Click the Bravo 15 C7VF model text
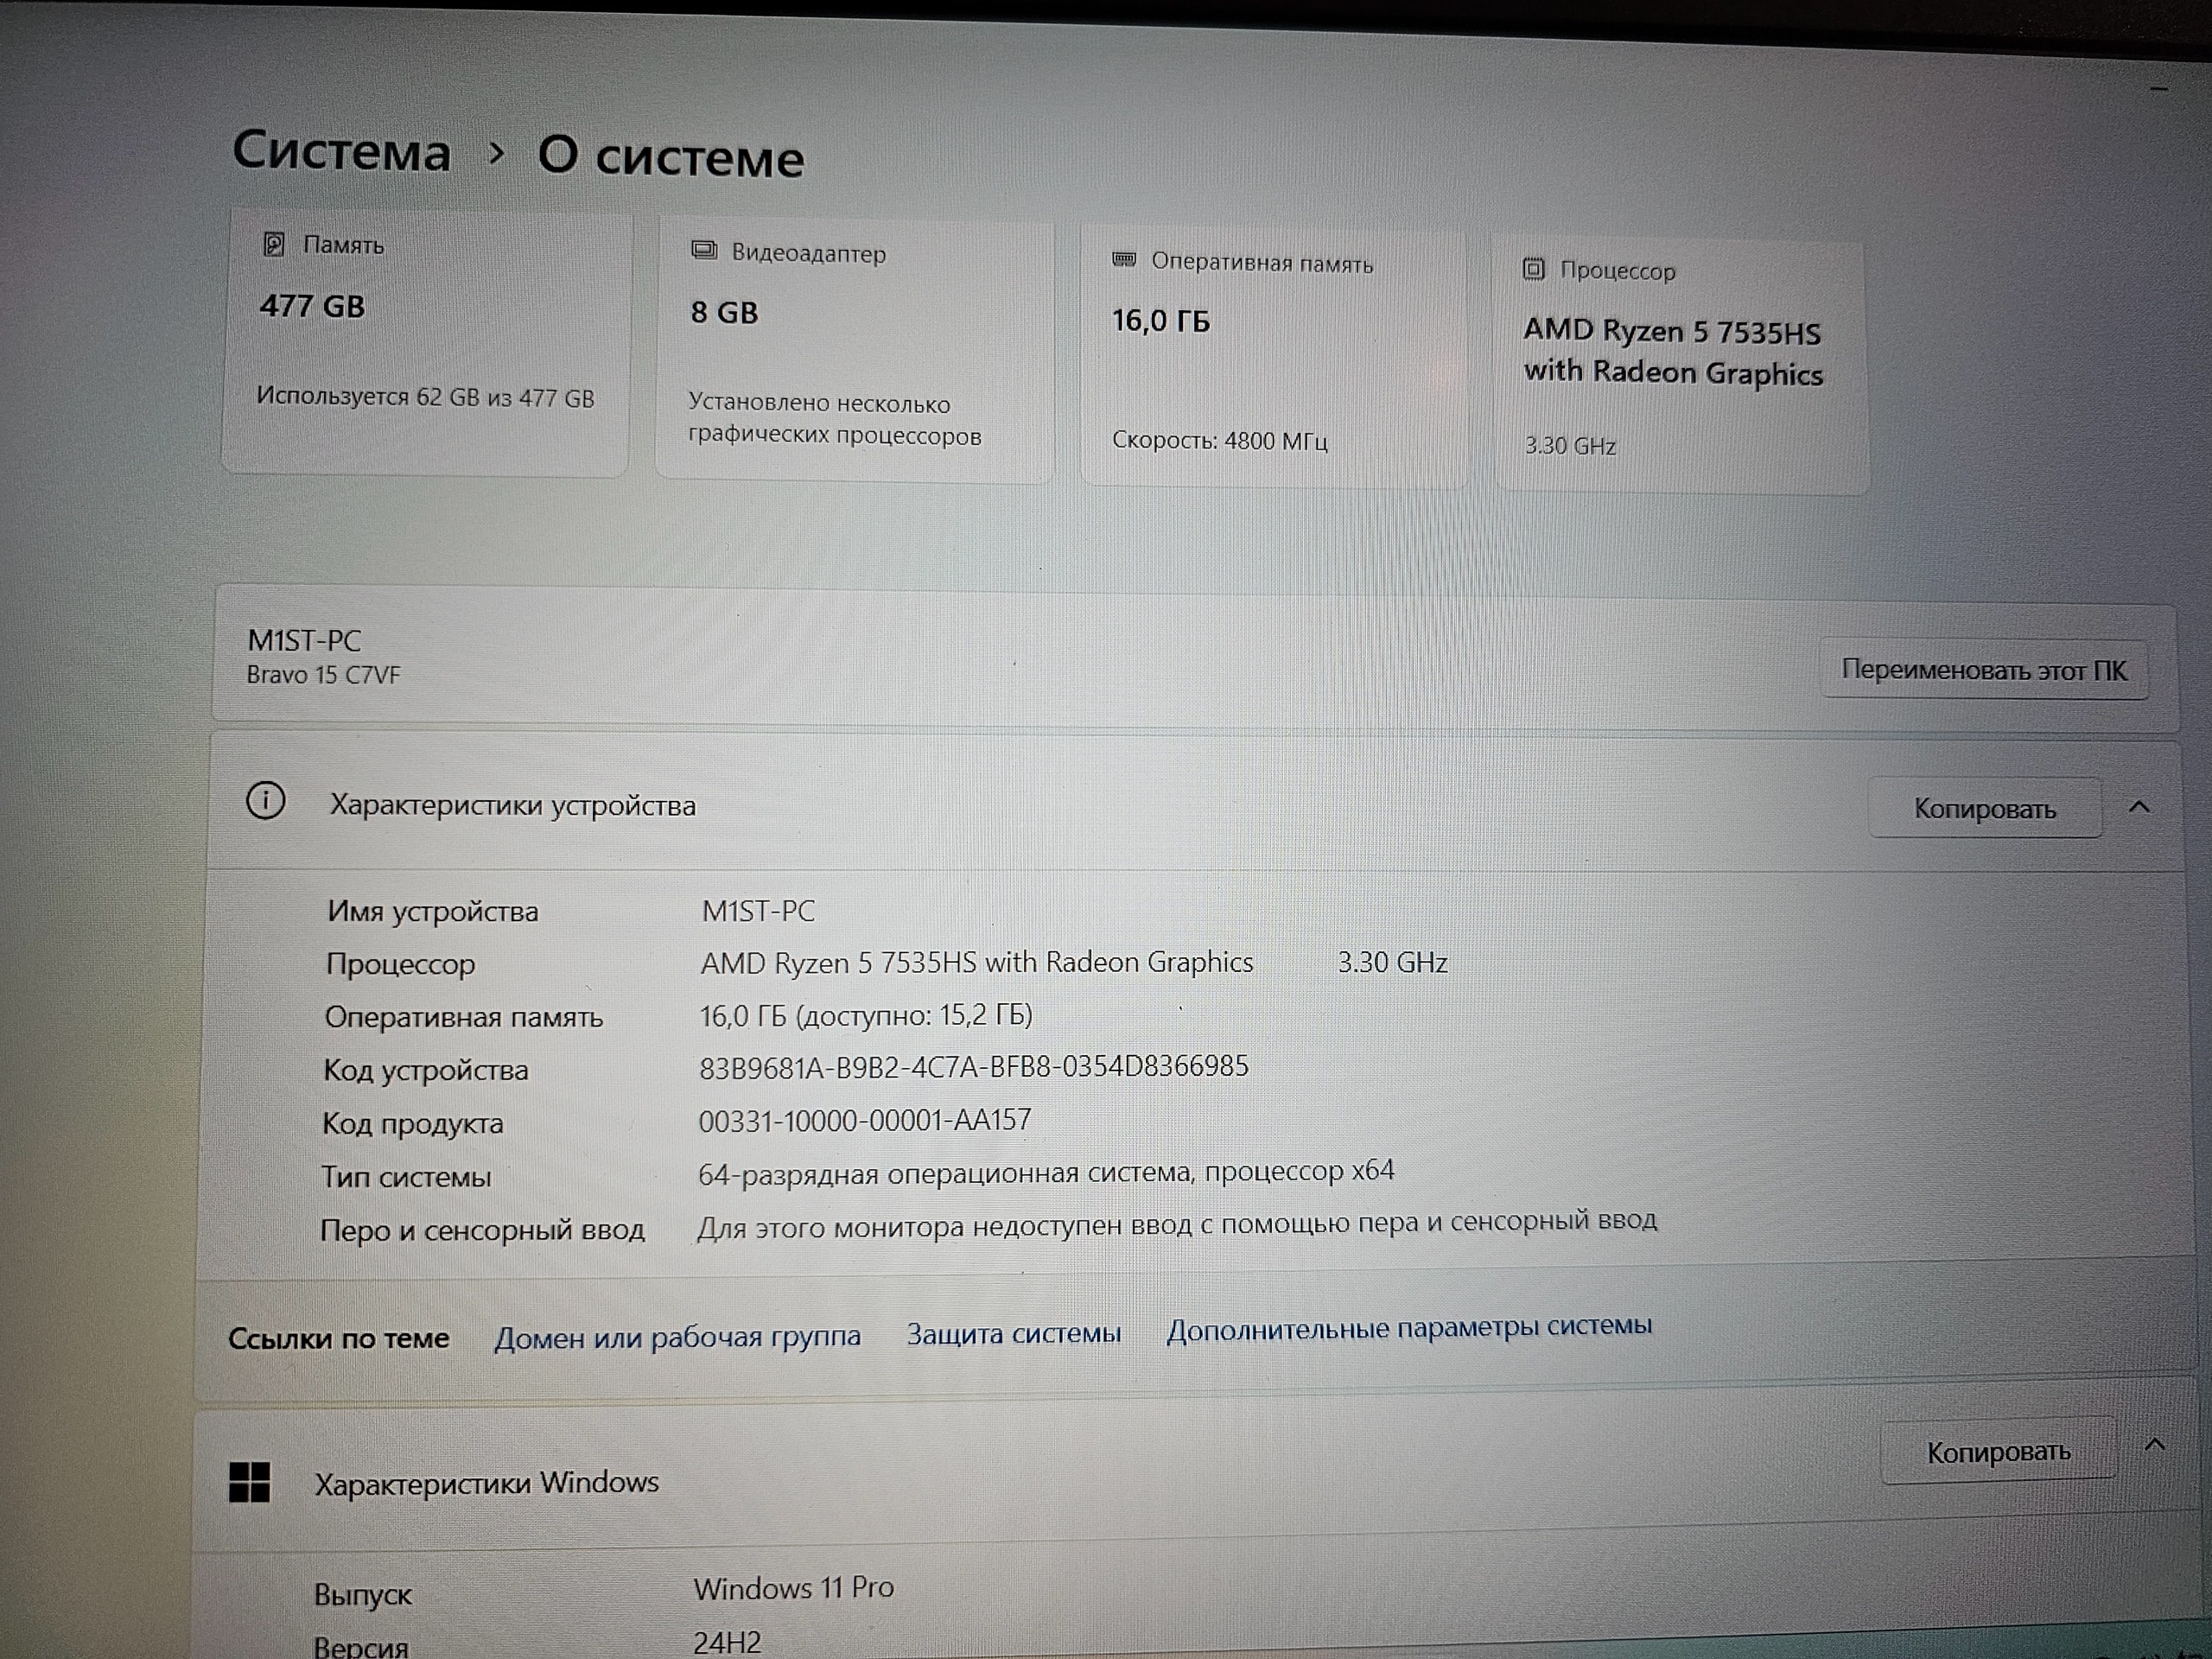The width and height of the screenshot is (2212, 1659). click(323, 675)
